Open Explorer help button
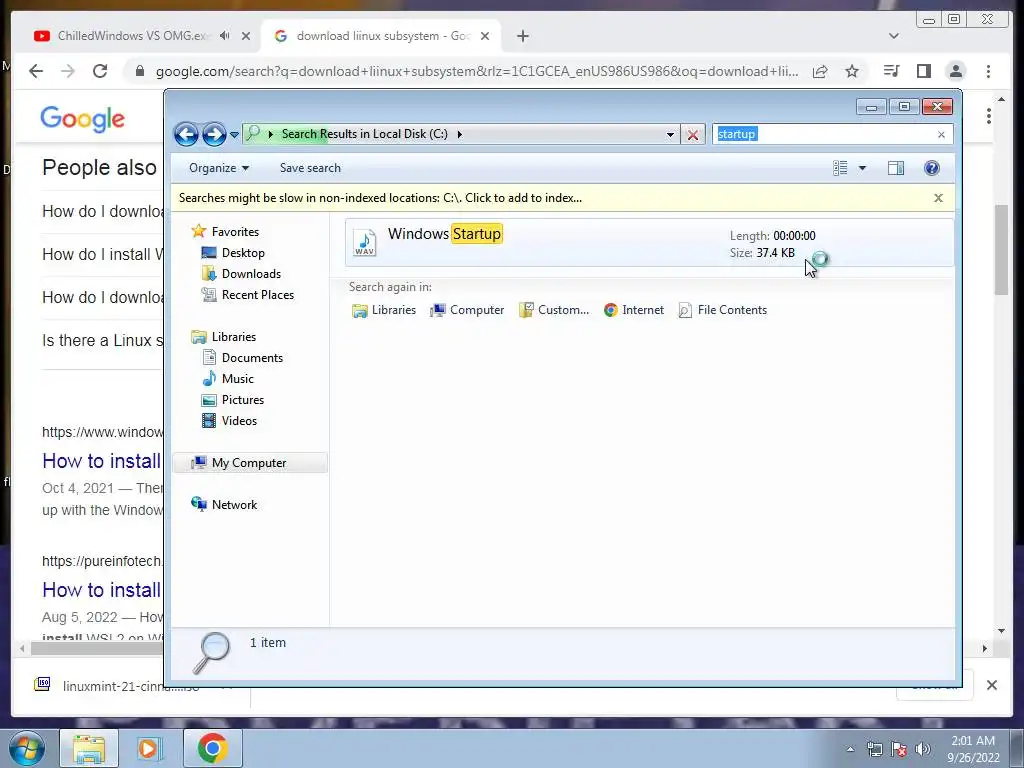 (932, 168)
